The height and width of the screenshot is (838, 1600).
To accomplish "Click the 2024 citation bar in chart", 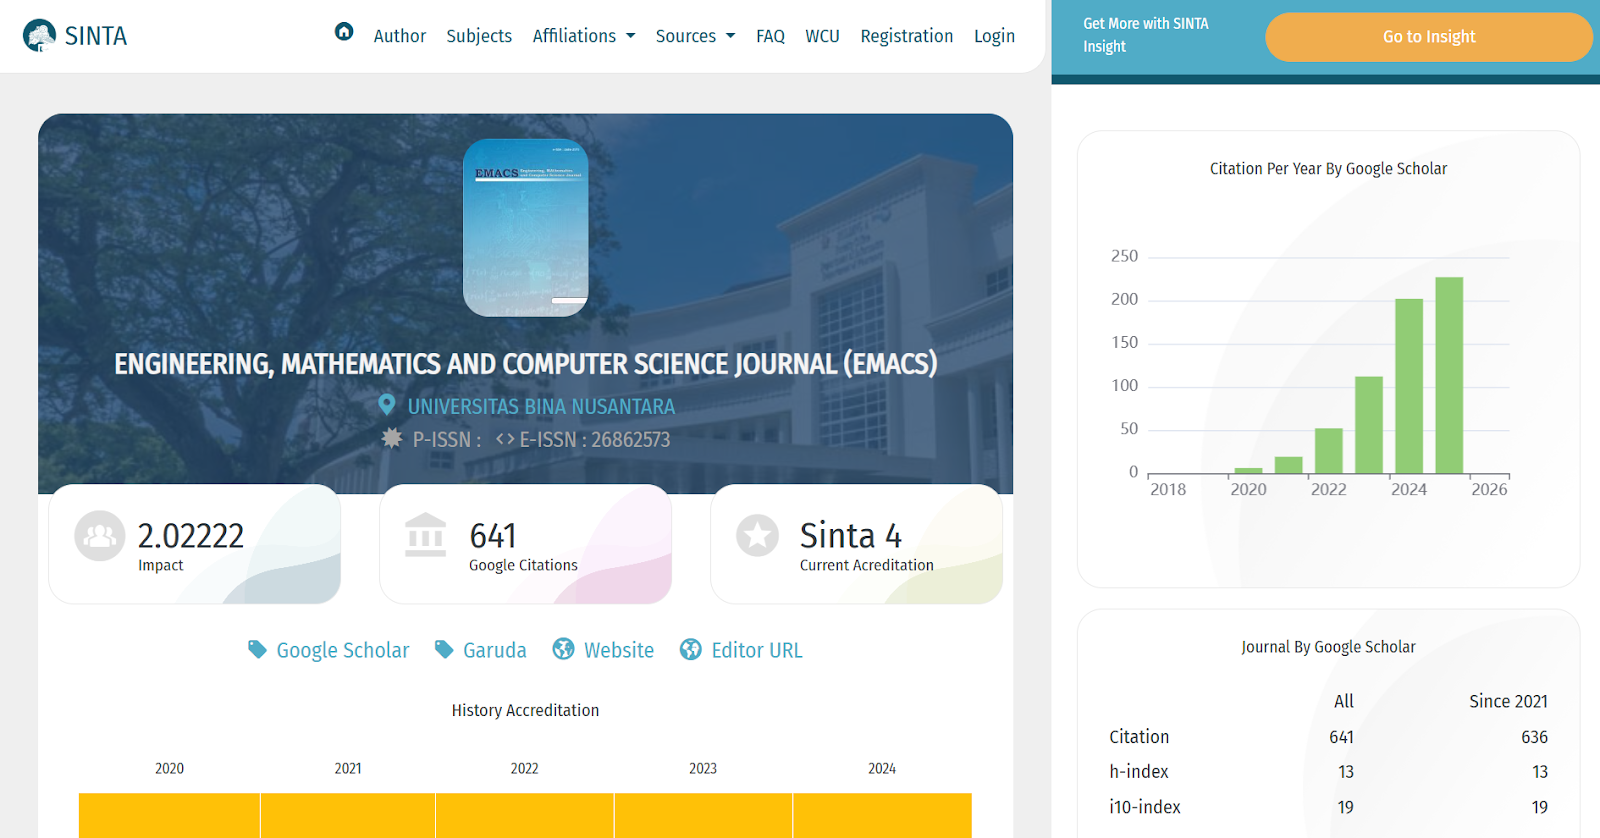I will (x=1409, y=386).
